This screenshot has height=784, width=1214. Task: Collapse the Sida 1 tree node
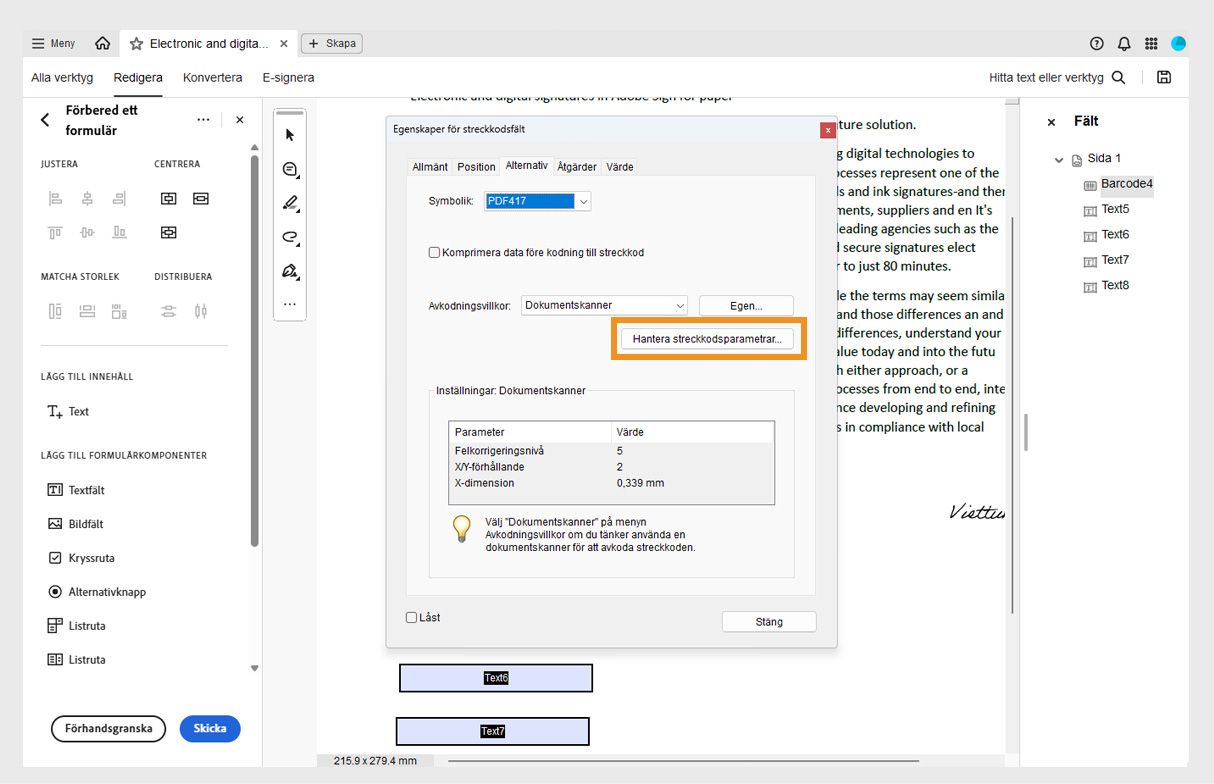point(1059,159)
